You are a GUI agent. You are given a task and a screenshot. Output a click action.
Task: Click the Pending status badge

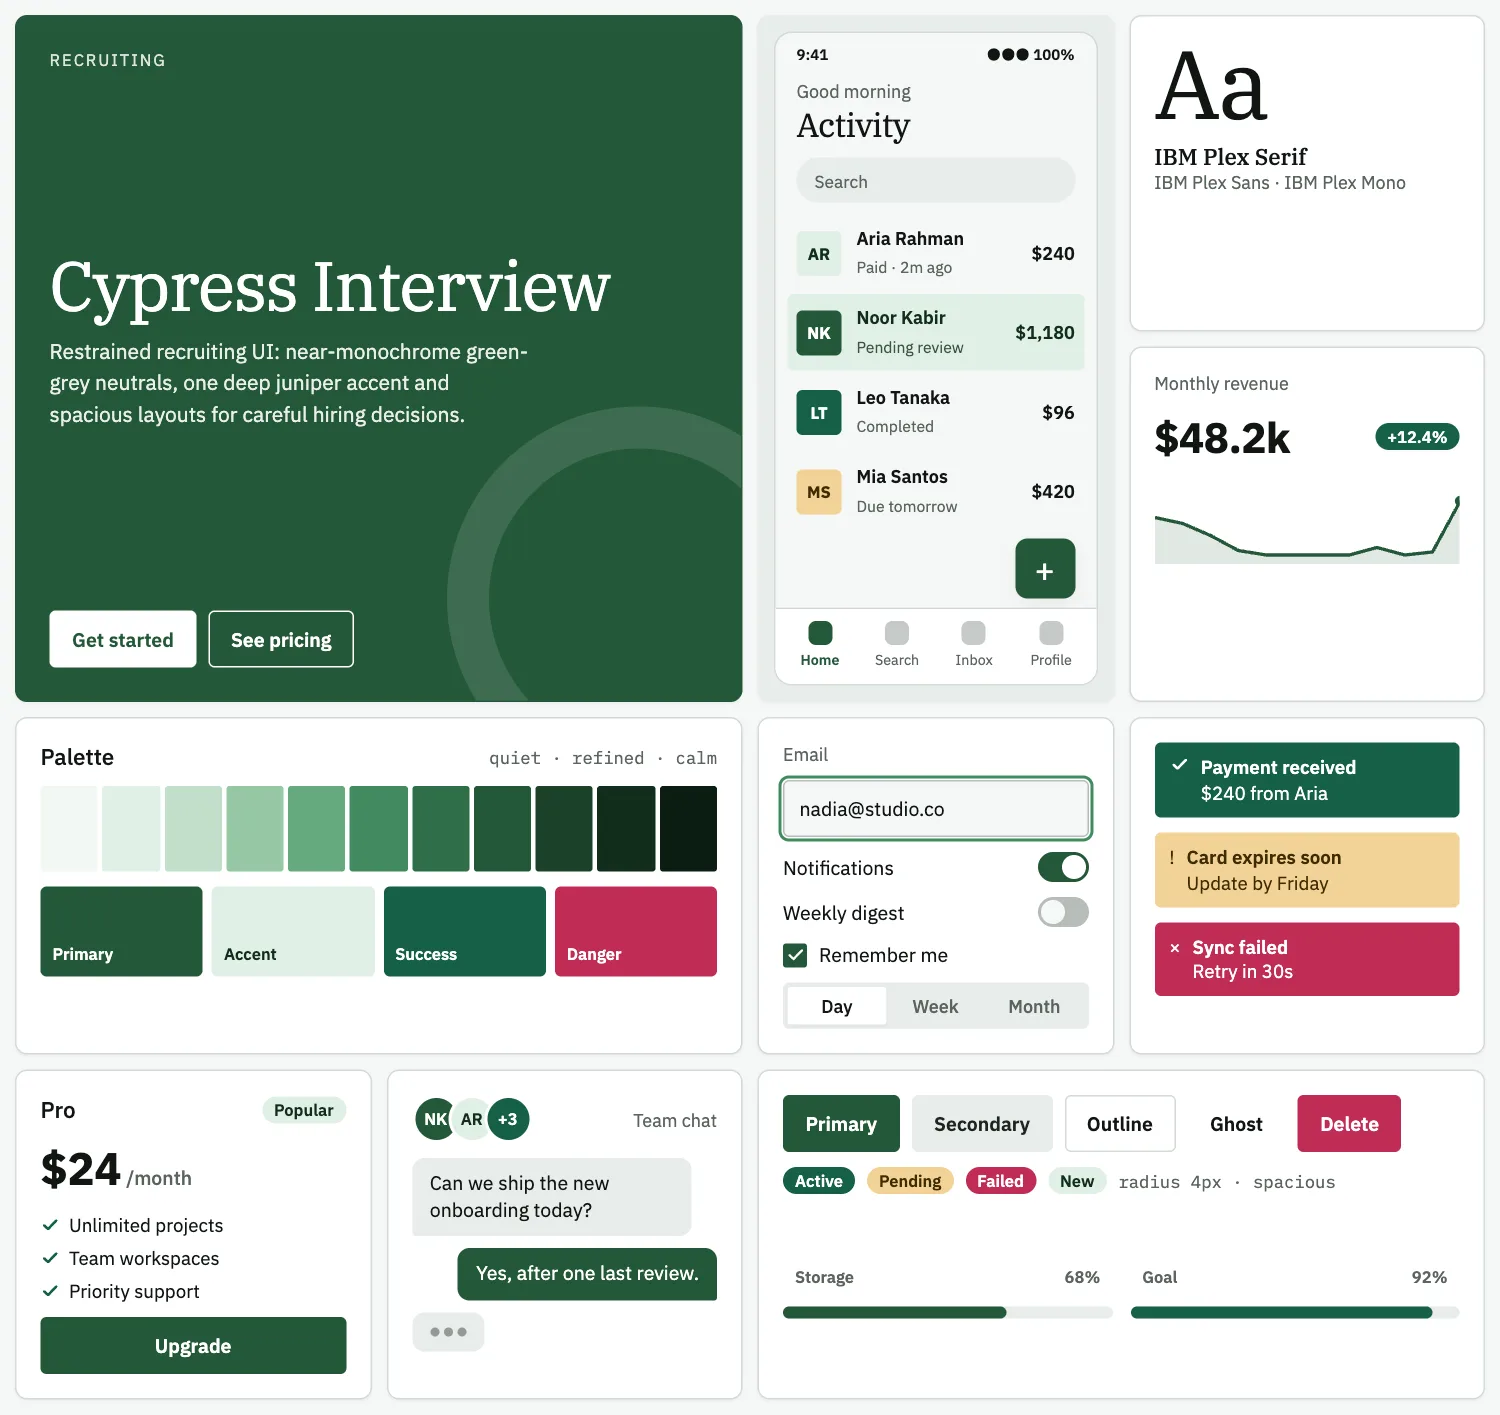tap(910, 1181)
